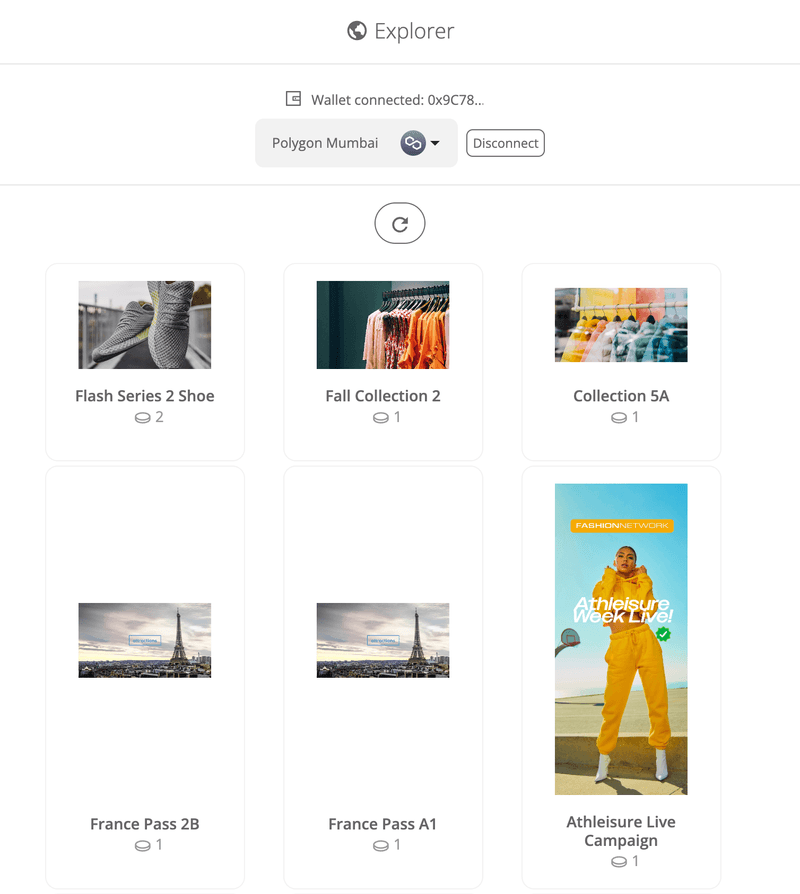Open France Pass 2B Eiffel Tower image
The image size is (800, 894).
click(145, 640)
